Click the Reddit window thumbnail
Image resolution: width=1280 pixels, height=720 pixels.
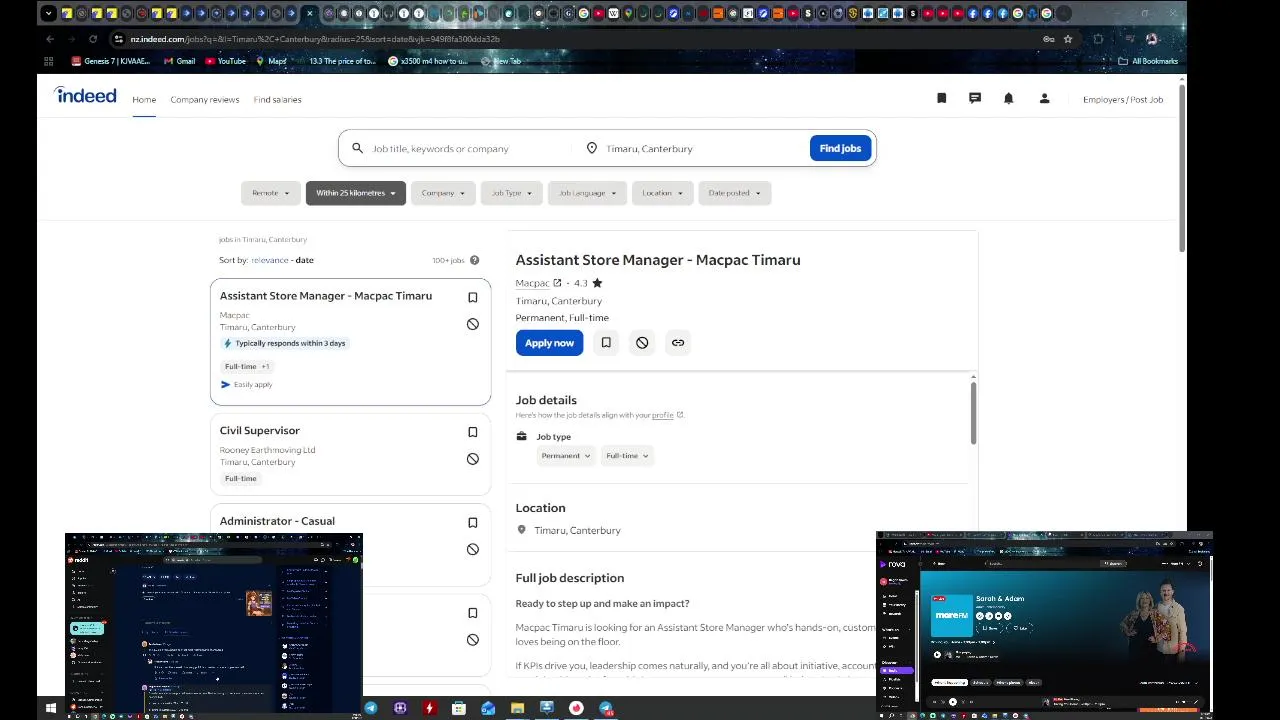[213, 624]
